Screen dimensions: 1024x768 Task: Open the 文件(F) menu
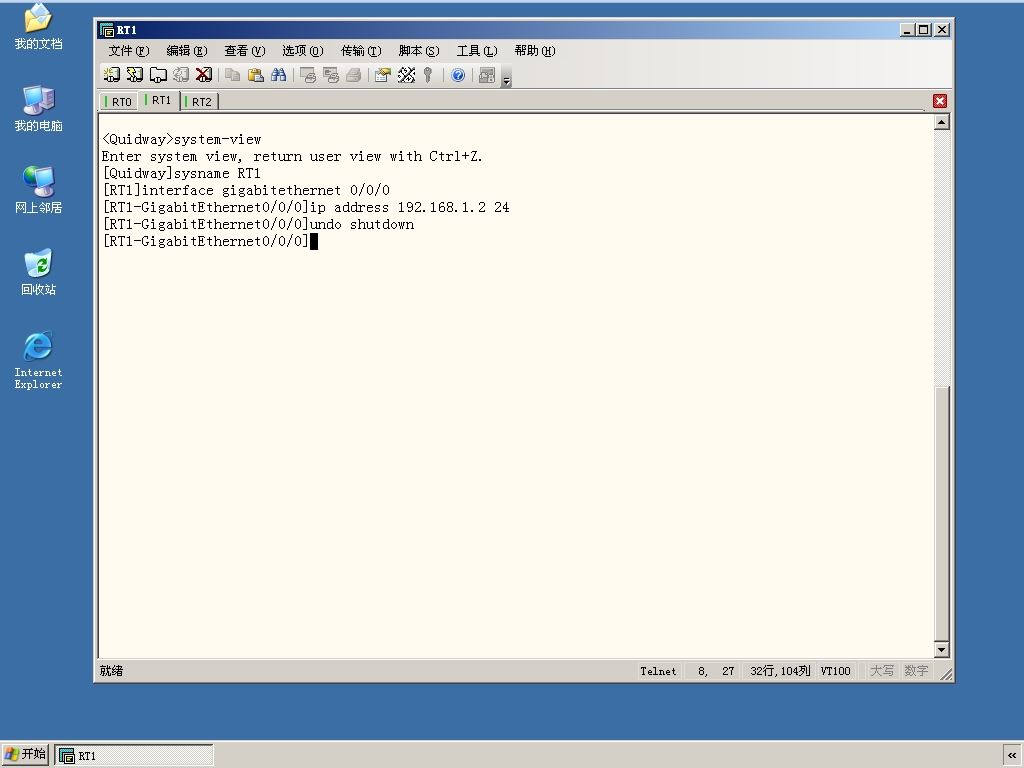tap(129, 51)
